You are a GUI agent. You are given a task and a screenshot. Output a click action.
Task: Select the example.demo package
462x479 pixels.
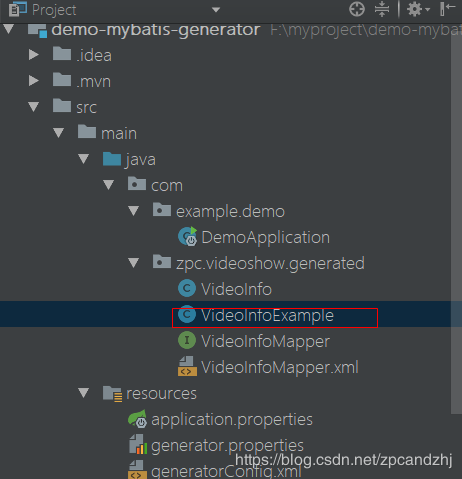click(230, 211)
